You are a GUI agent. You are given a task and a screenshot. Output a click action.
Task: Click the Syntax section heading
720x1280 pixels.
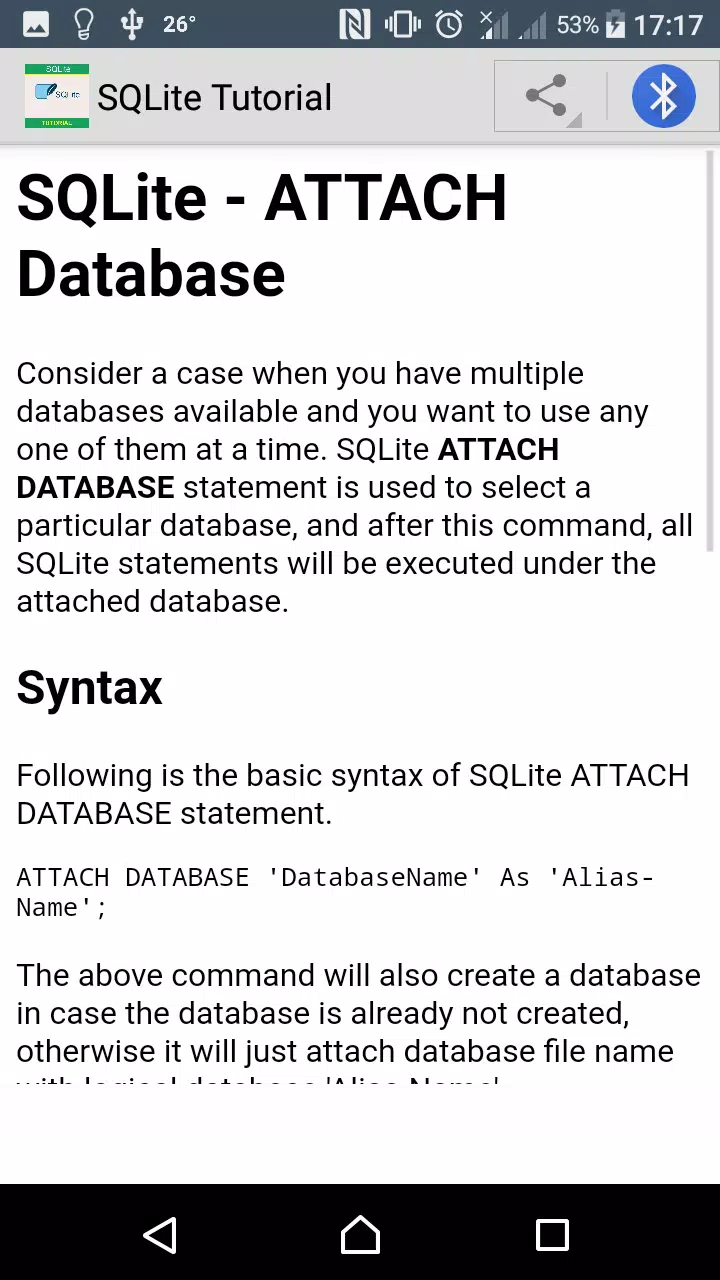click(89, 688)
